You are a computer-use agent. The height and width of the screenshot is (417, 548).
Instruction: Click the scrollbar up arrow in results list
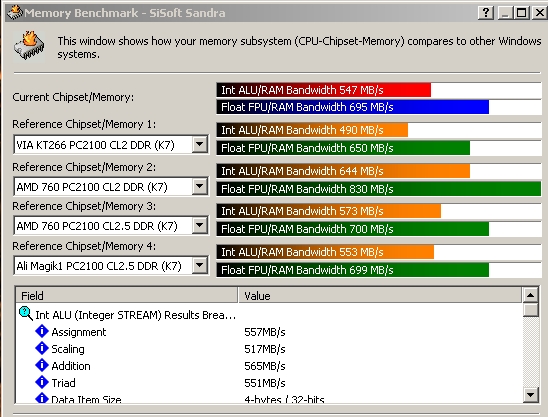coord(531,295)
